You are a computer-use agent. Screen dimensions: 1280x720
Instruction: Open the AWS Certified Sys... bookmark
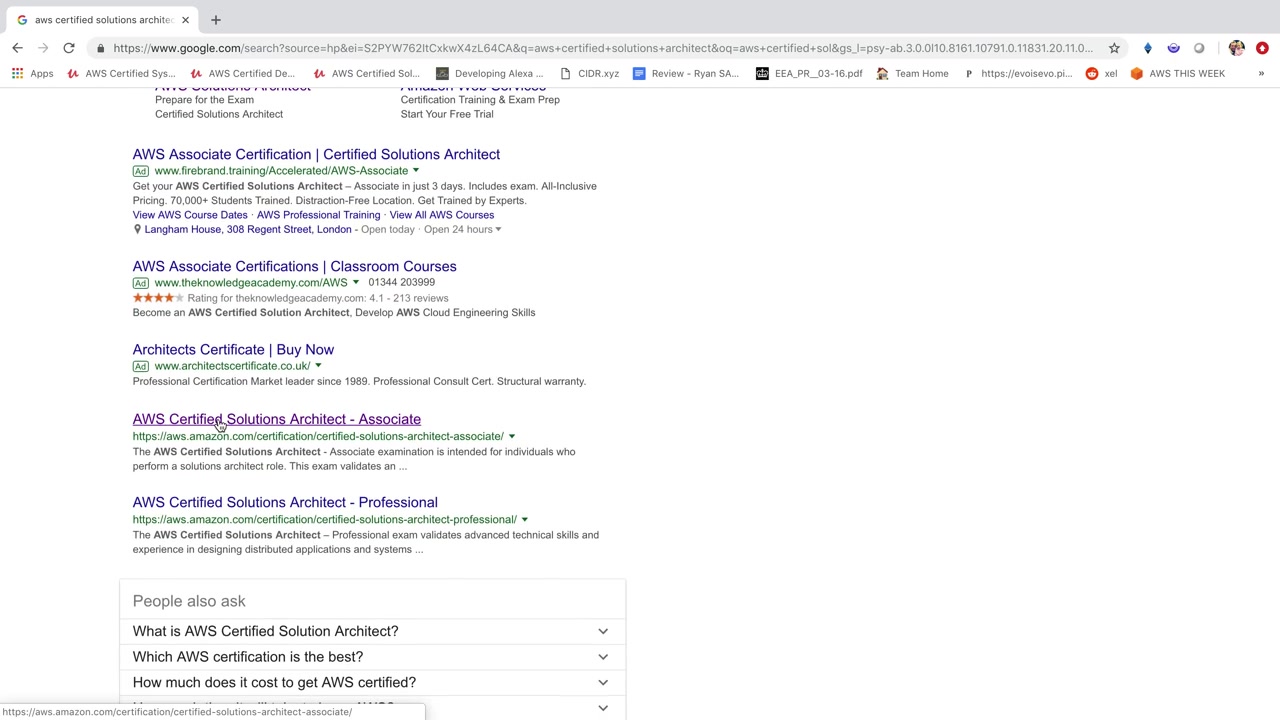121,73
